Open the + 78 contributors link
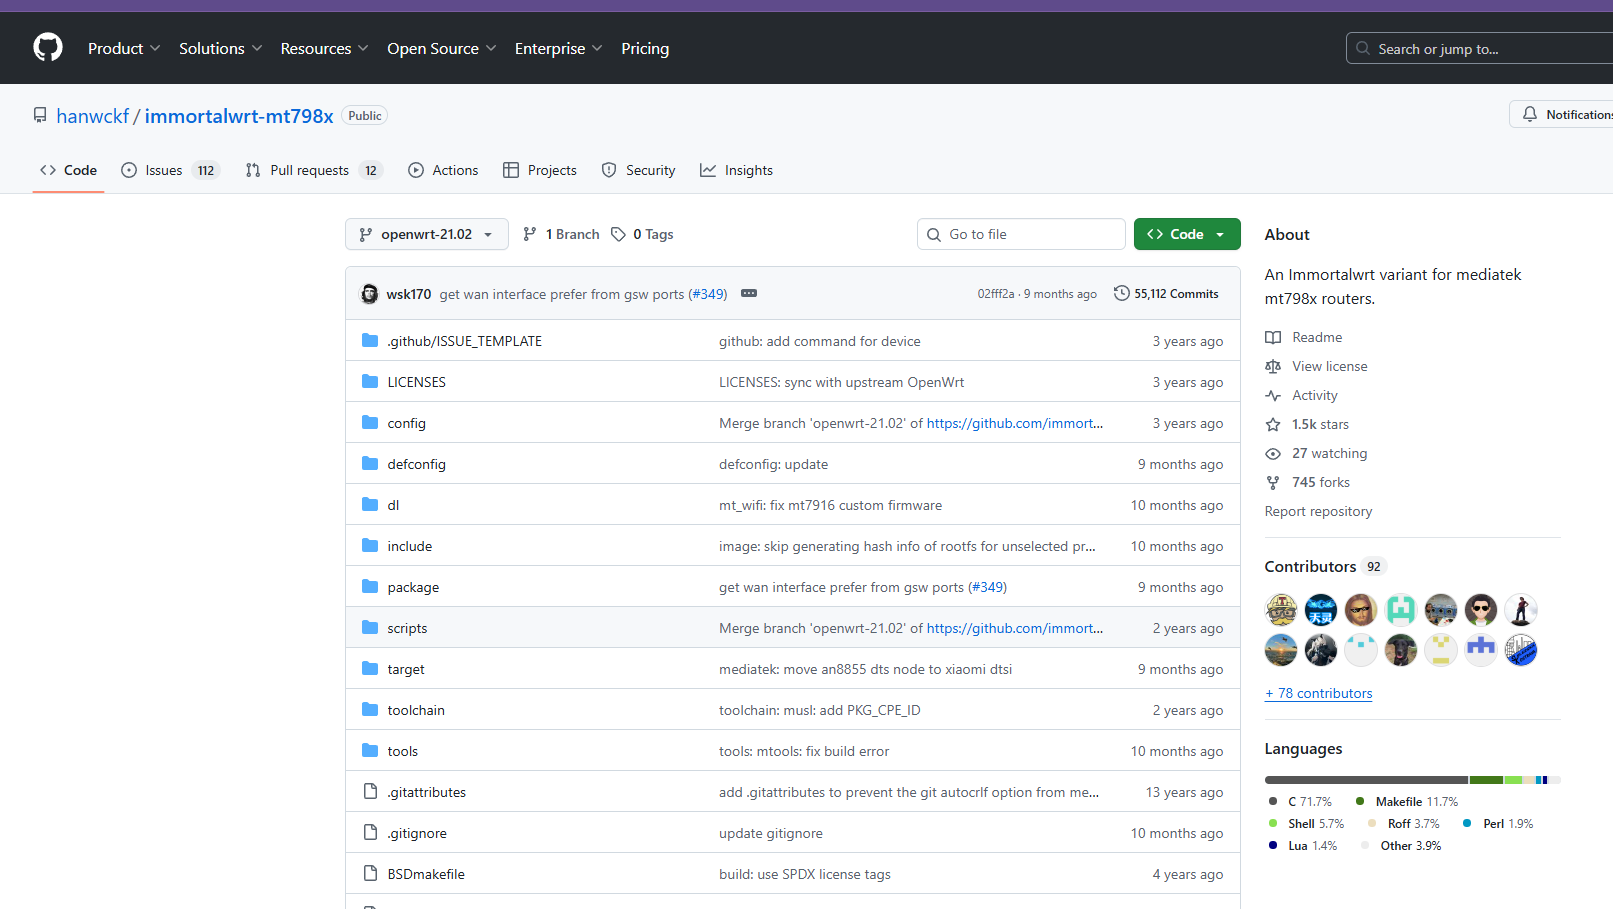Screen dimensions: 1613x909 point(1318,693)
